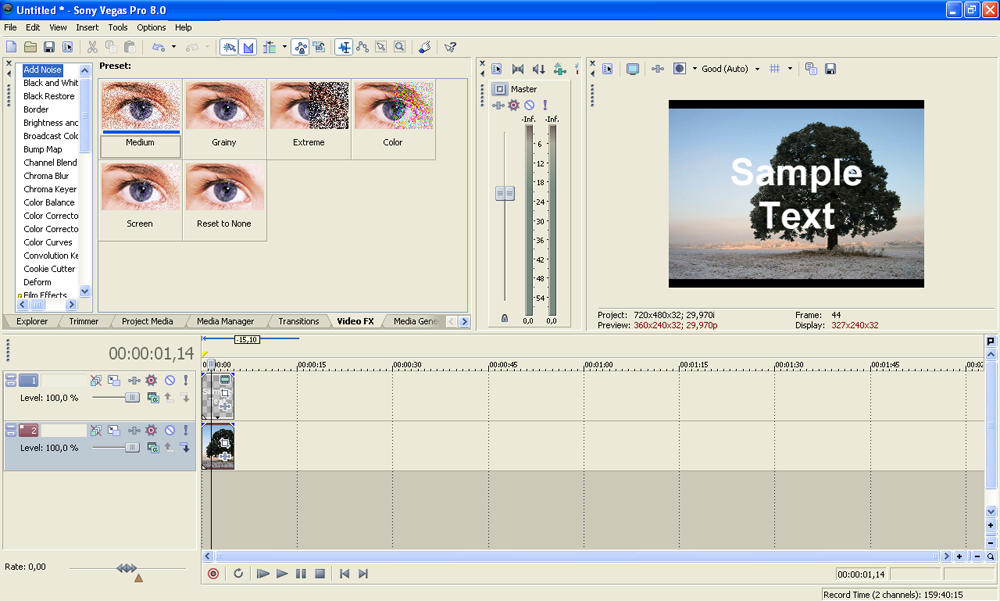The height and width of the screenshot is (601, 1000).
Task: Click the Undo arrow icon
Action: click(x=158, y=47)
